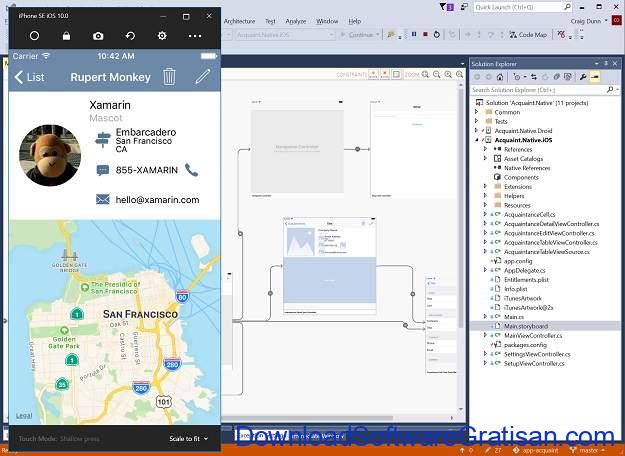Open the Window menu
Viewport: 625px width, 456px height.
[327, 21]
